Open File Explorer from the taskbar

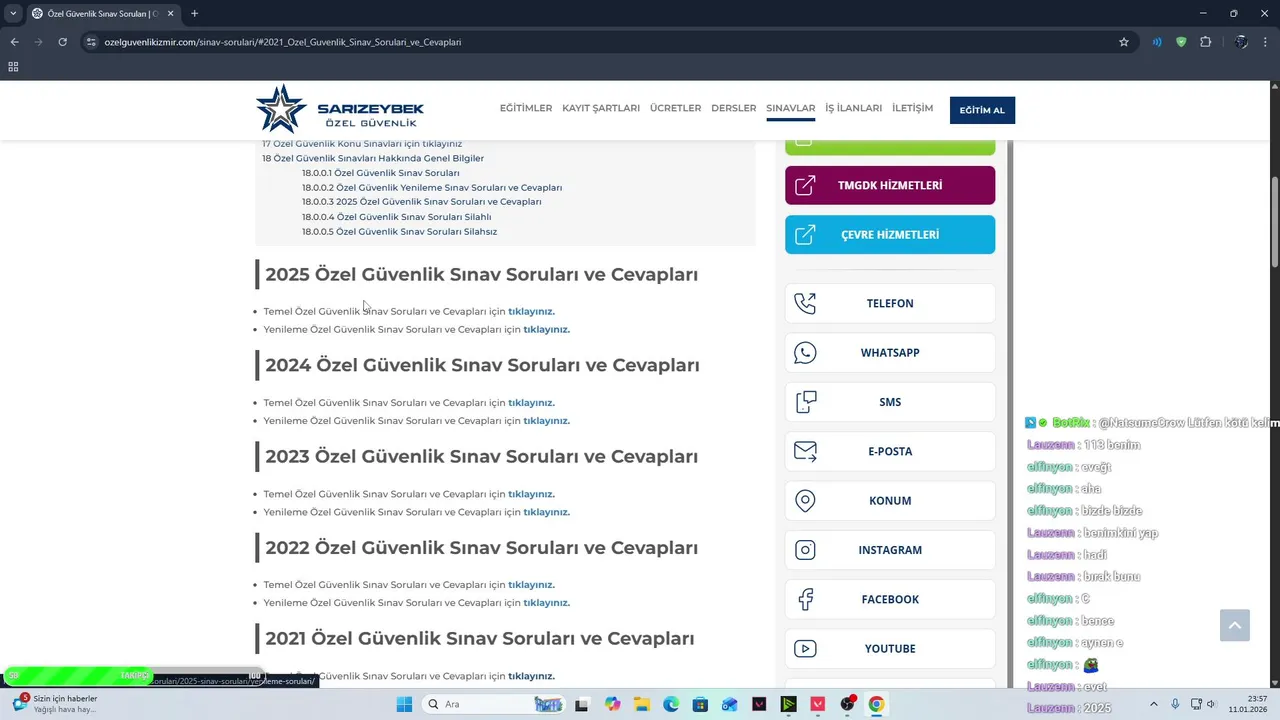coord(641,704)
